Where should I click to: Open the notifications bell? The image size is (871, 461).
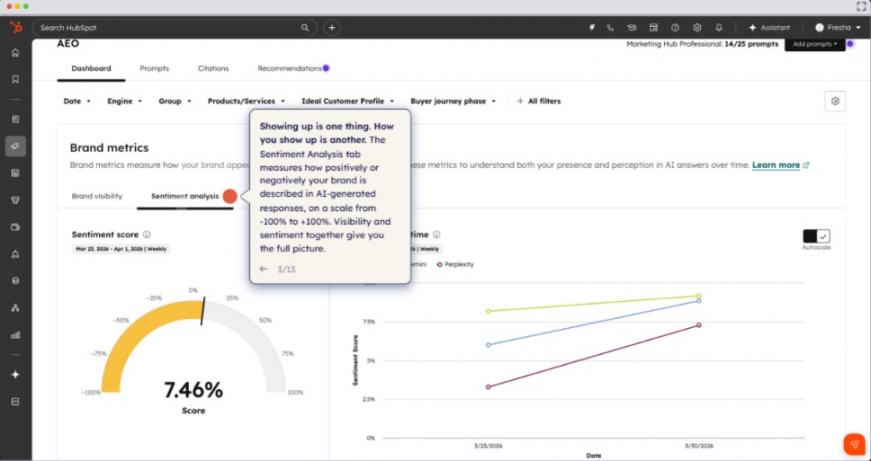pos(719,27)
